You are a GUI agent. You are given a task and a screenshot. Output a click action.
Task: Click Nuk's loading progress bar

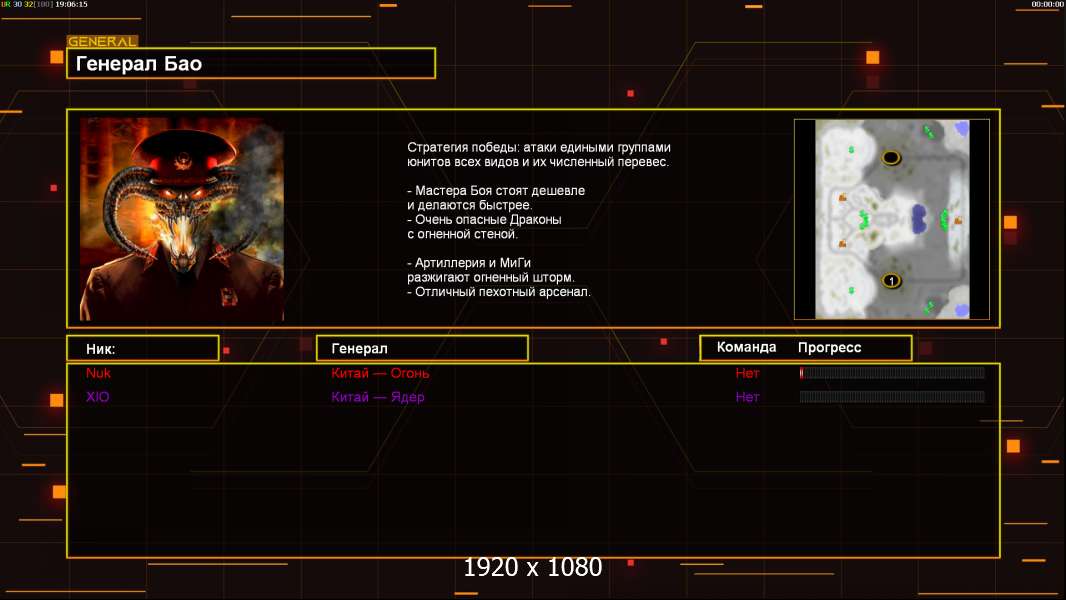892,372
